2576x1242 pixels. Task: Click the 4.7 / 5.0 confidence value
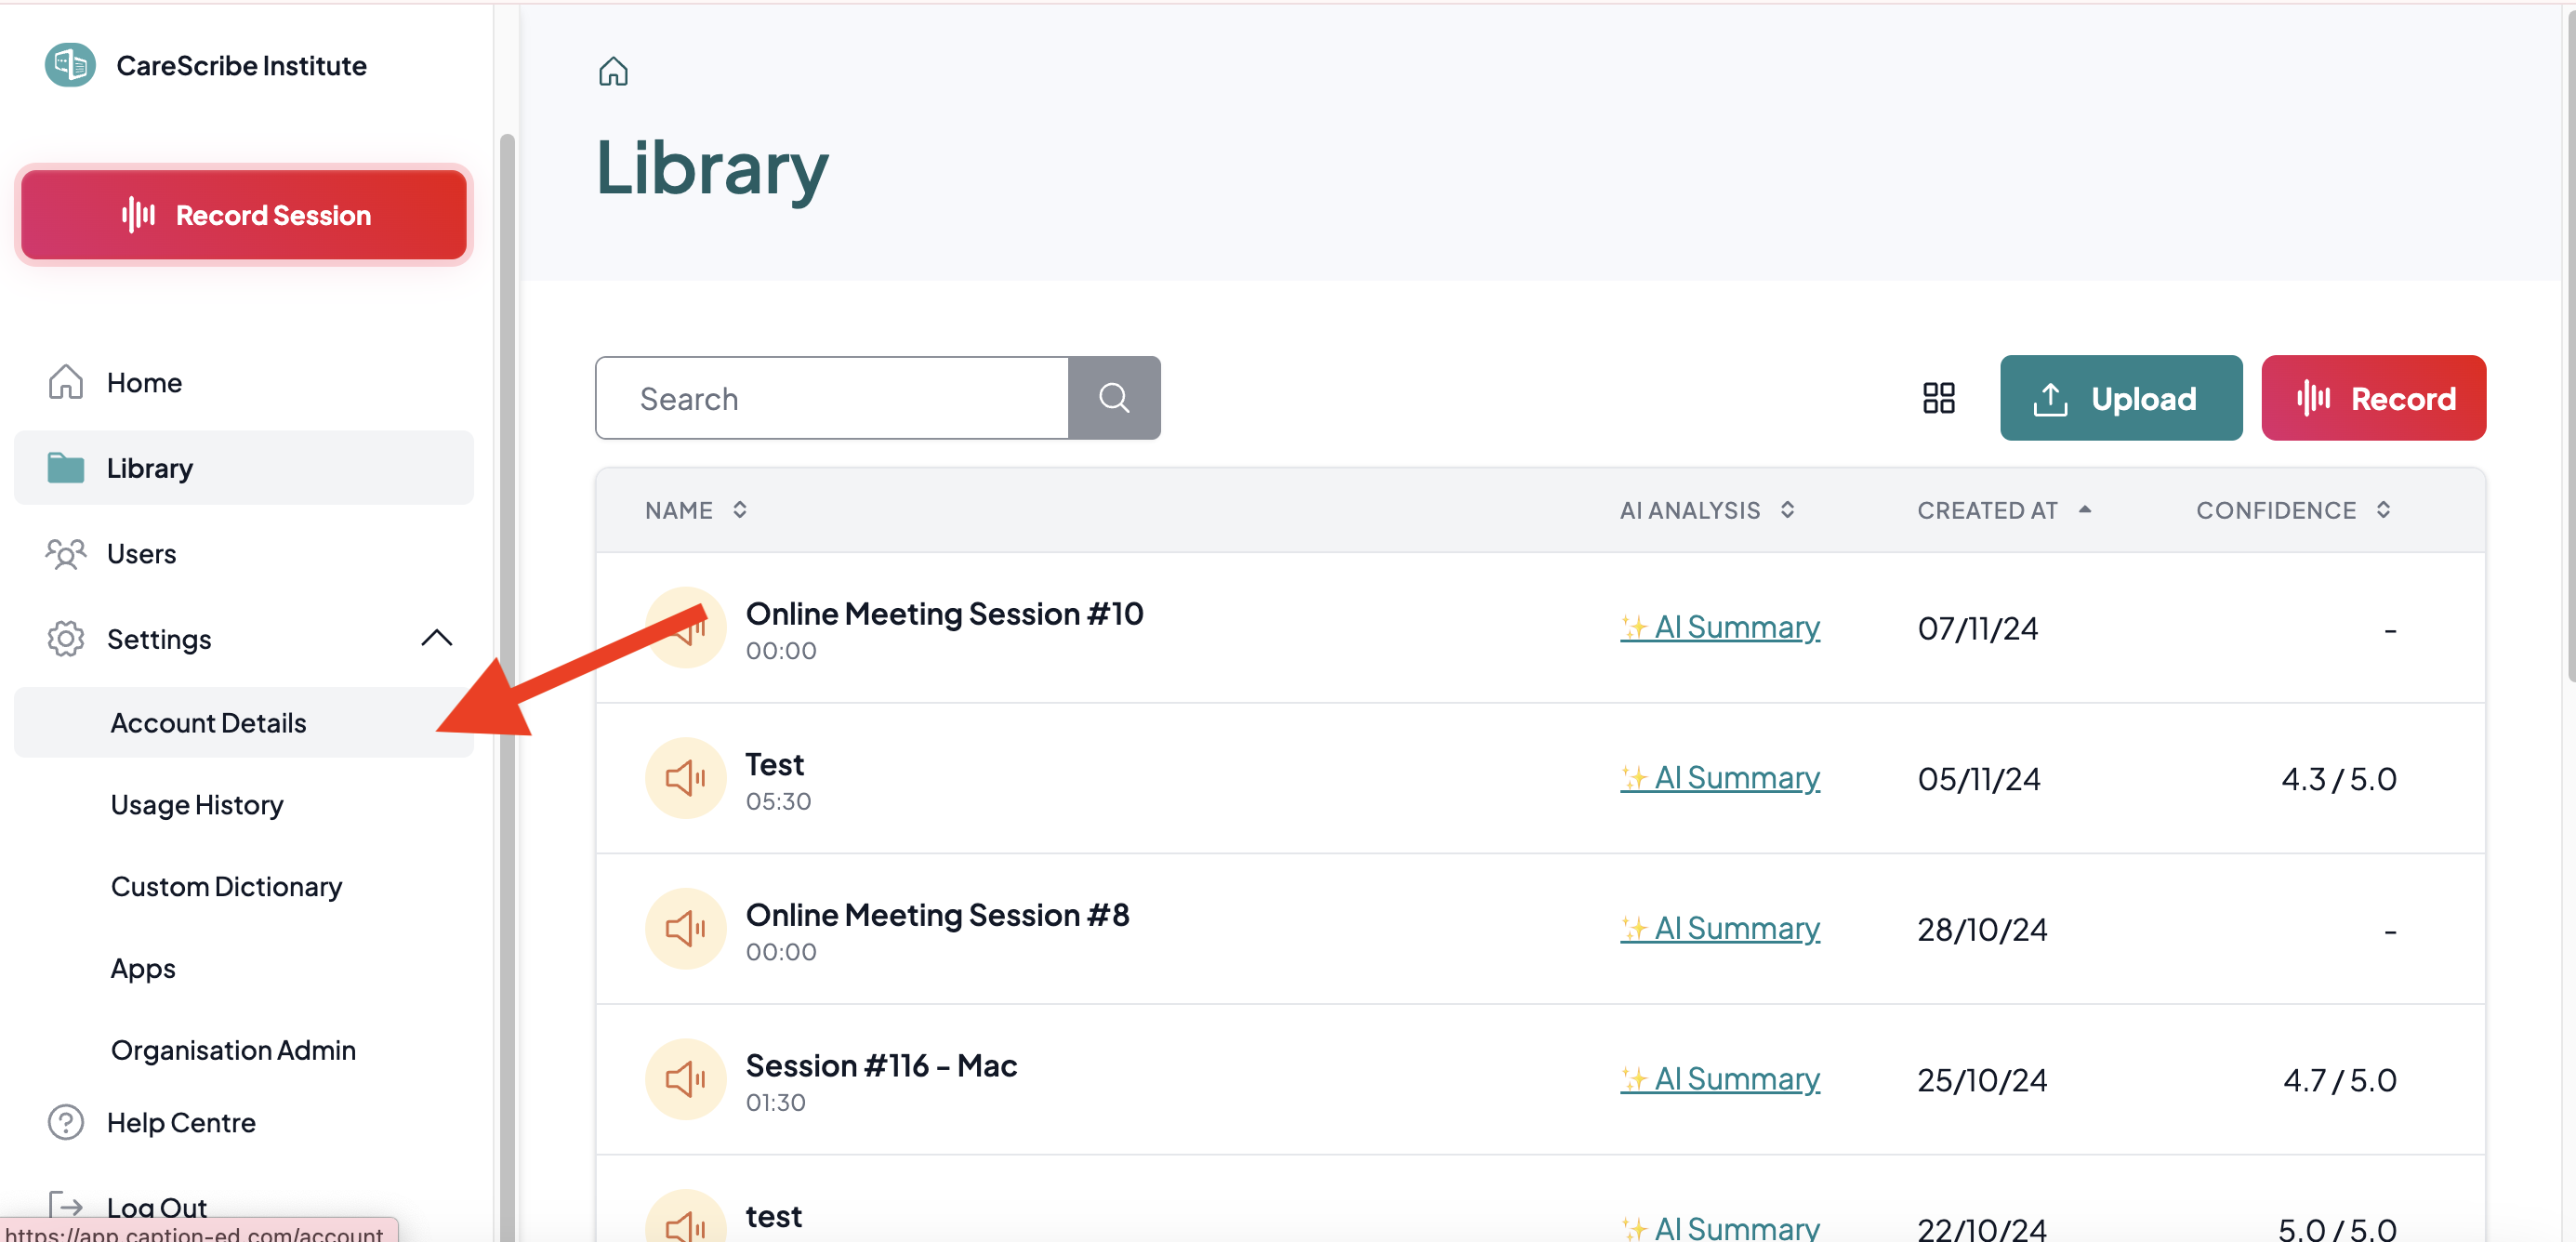(2340, 1080)
